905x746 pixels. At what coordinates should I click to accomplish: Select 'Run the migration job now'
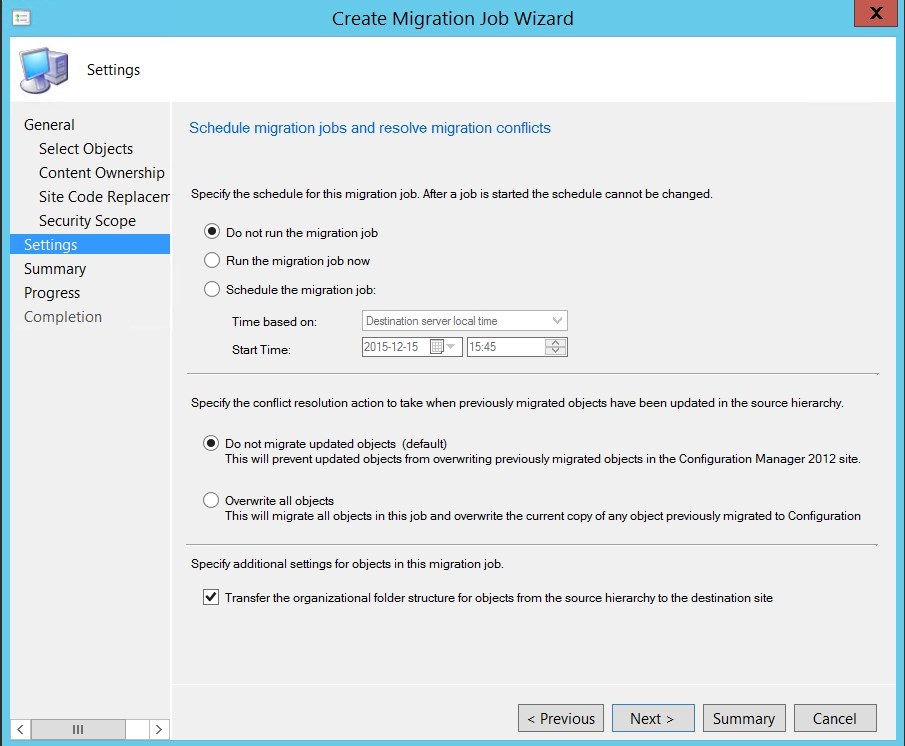(210, 260)
